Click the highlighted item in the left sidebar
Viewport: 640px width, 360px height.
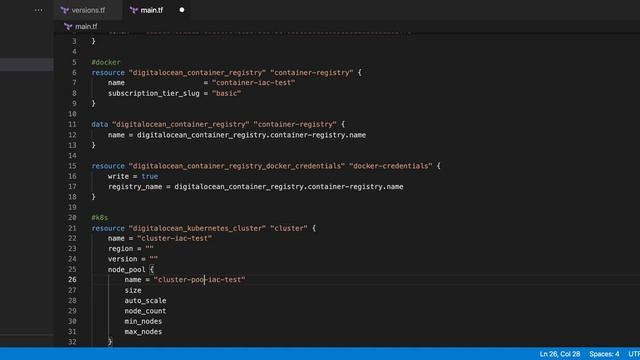27,64
